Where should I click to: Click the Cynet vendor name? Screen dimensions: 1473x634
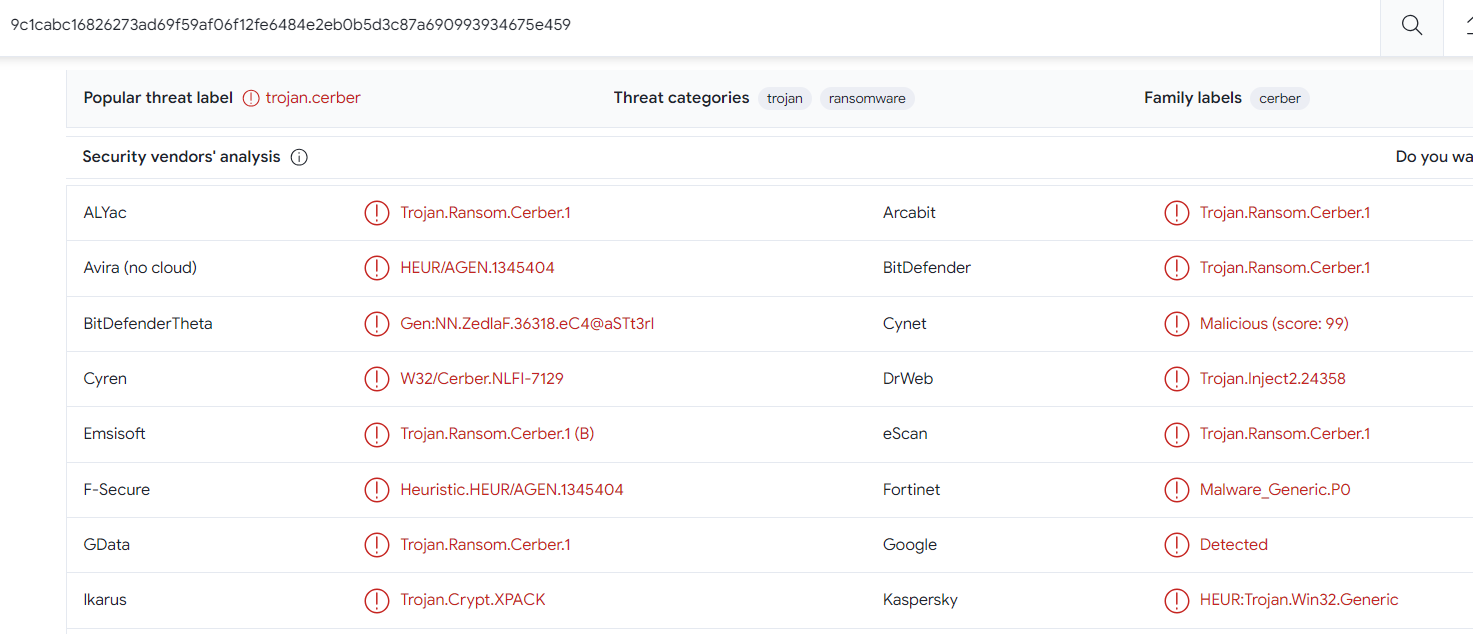pos(905,324)
